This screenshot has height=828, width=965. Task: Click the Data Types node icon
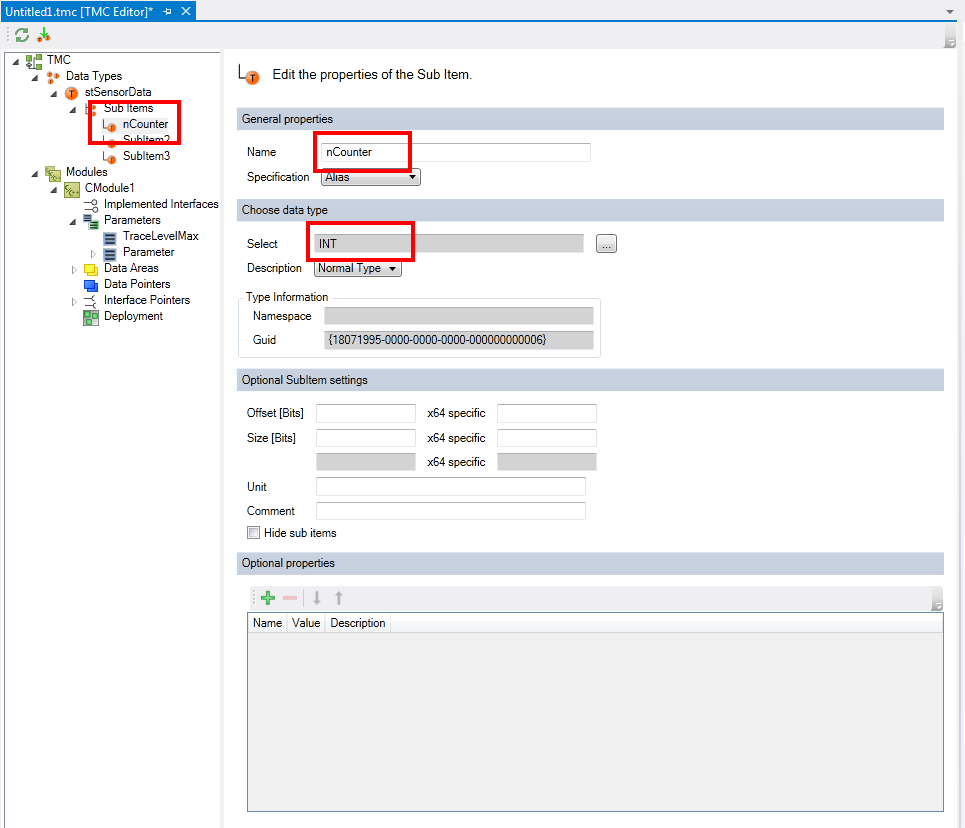coord(53,76)
